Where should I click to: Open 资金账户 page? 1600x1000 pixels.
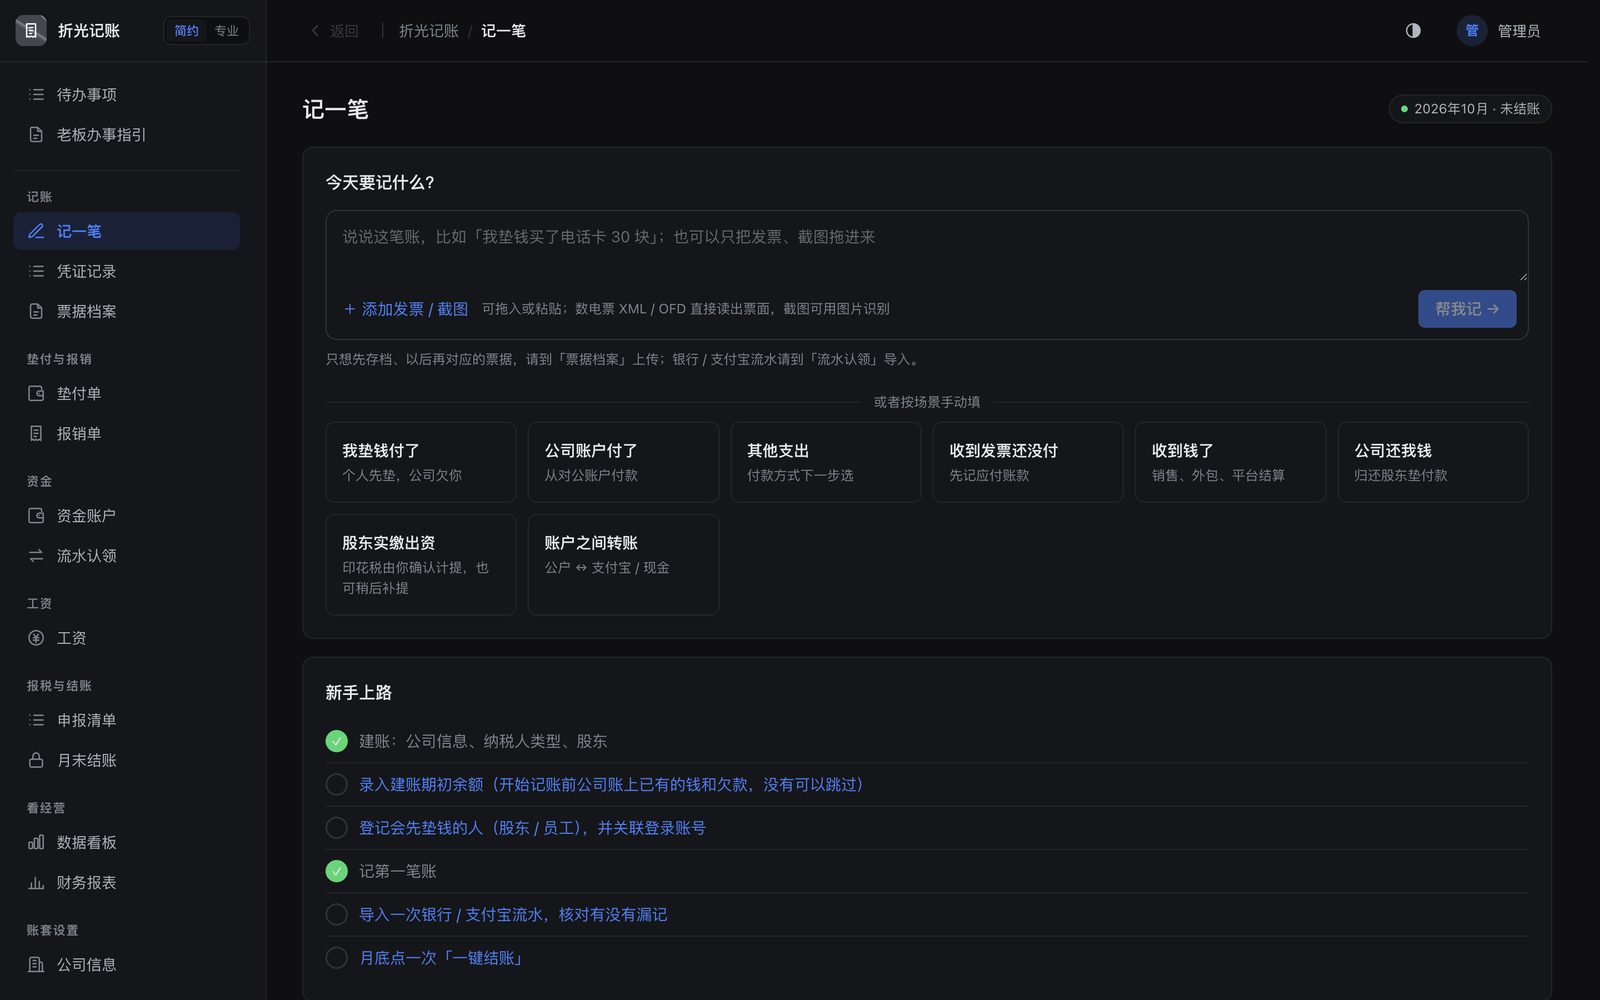pos(126,515)
